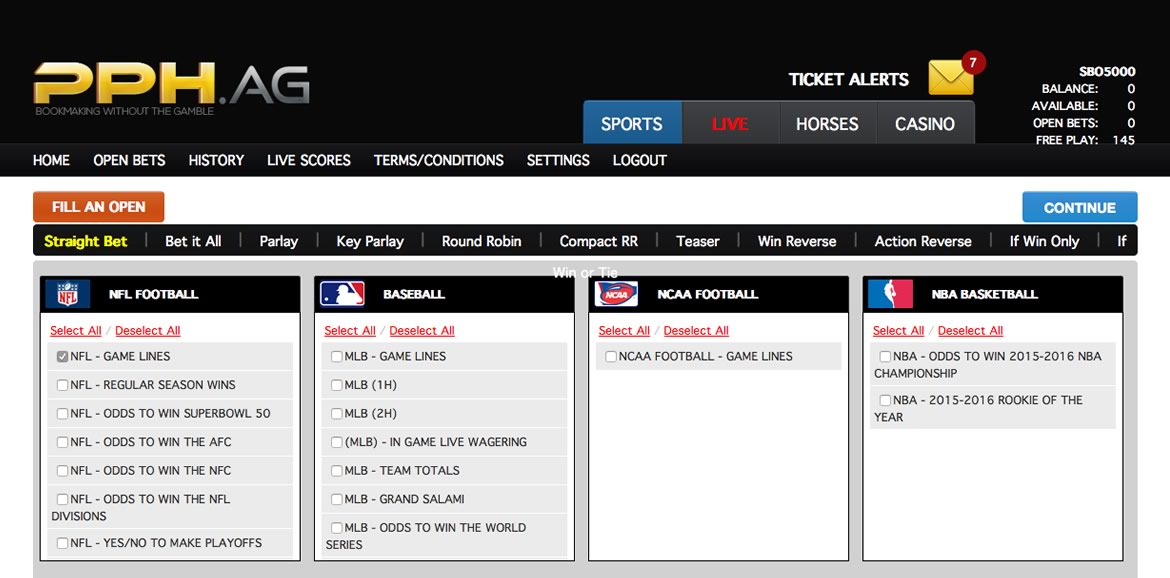Click the SBO5000 account name
This screenshot has width=1170, height=578.
(x=1107, y=72)
